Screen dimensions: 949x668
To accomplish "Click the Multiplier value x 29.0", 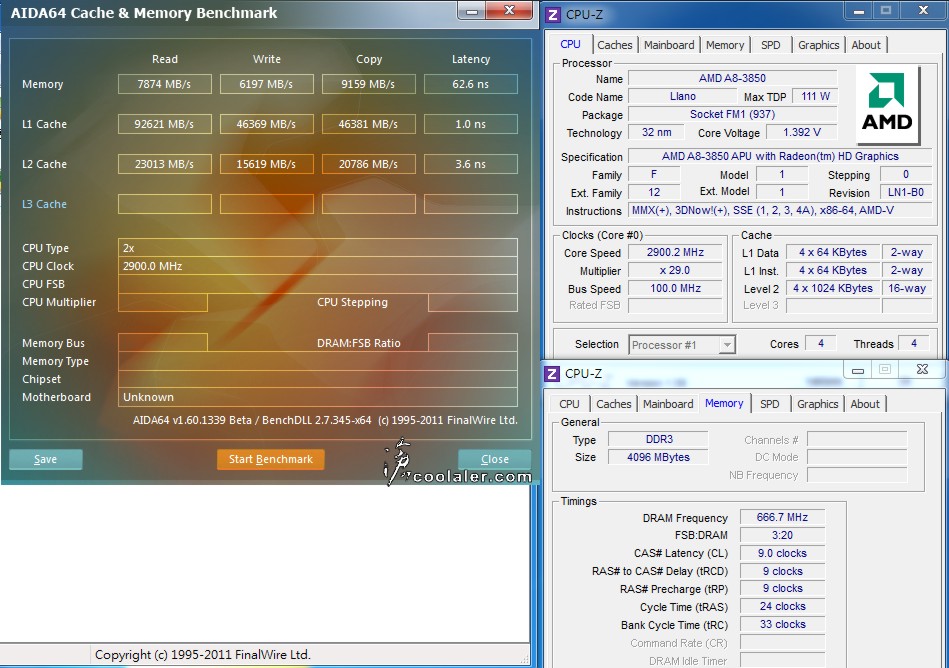I will click(675, 270).
